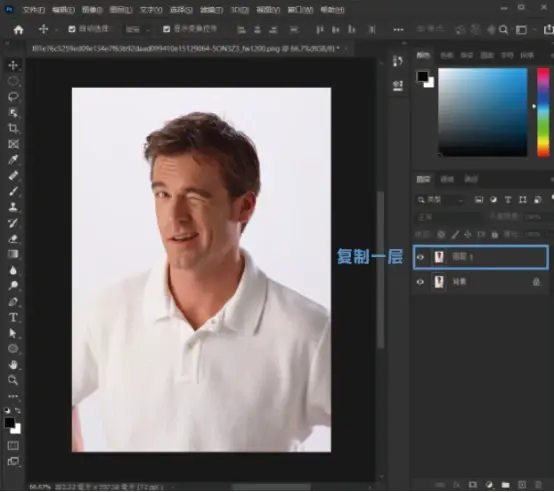554x492 pixels.
Task: Select the Zoom tool in the toolbox
Action: coord(13,380)
